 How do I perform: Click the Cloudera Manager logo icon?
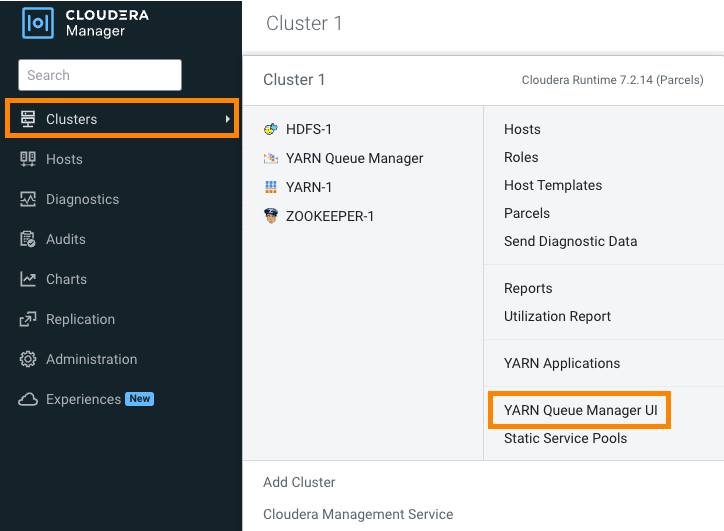coord(38,23)
